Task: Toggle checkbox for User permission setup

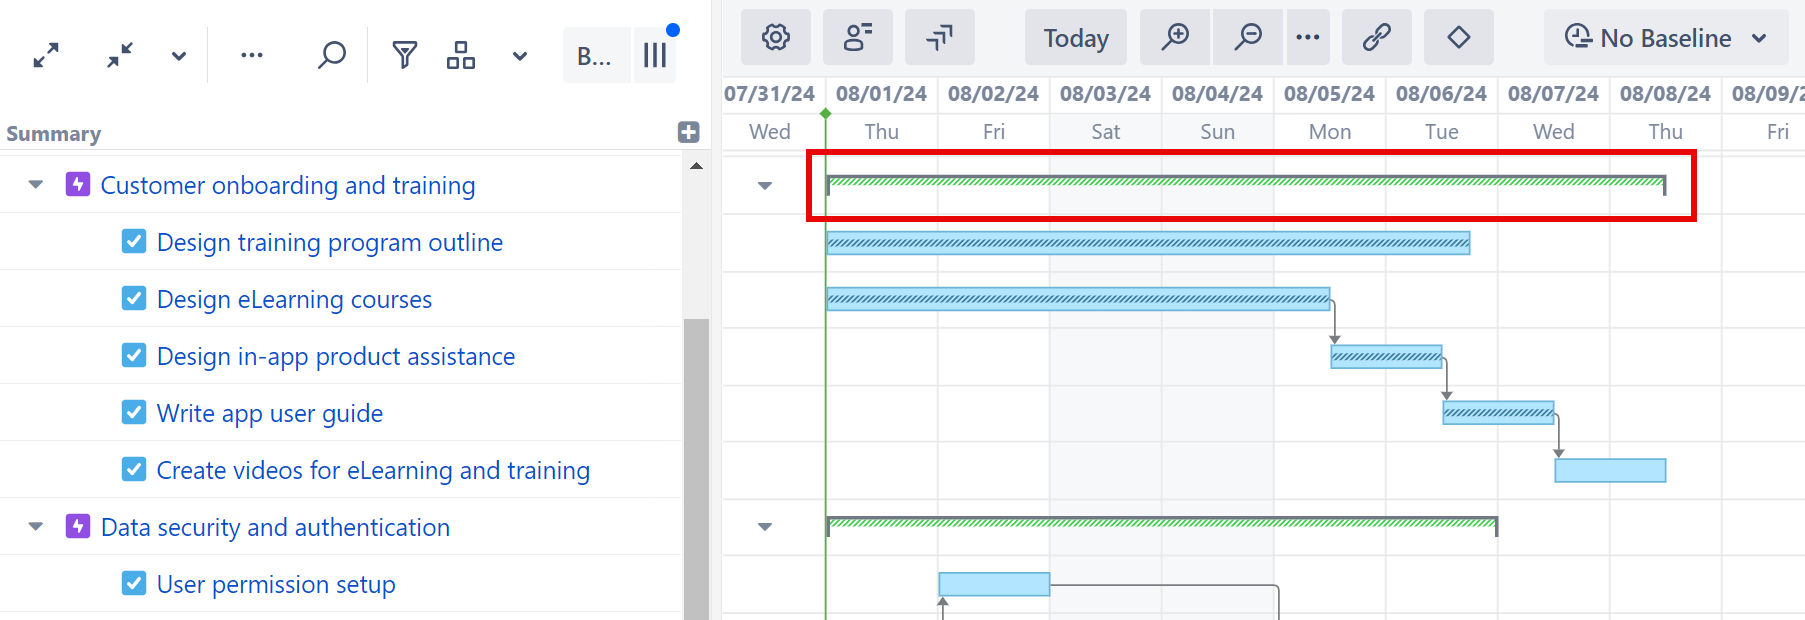Action: coord(134,584)
